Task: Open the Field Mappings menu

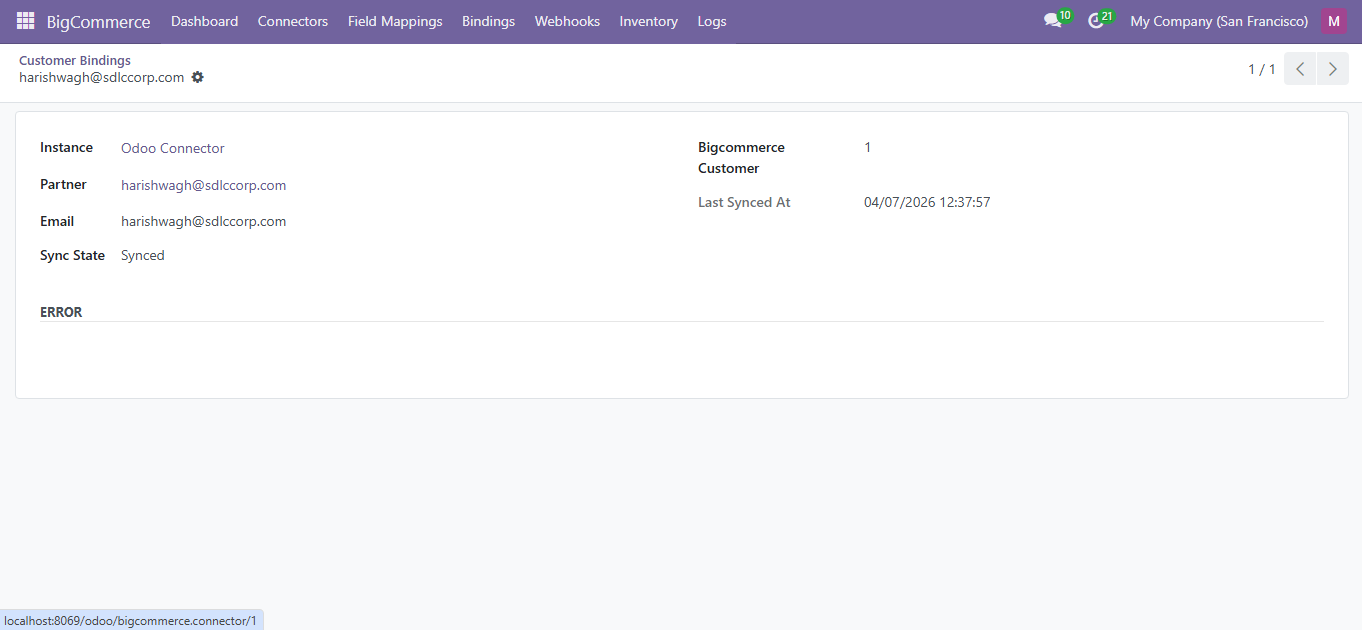Action: tap(395, 21)
